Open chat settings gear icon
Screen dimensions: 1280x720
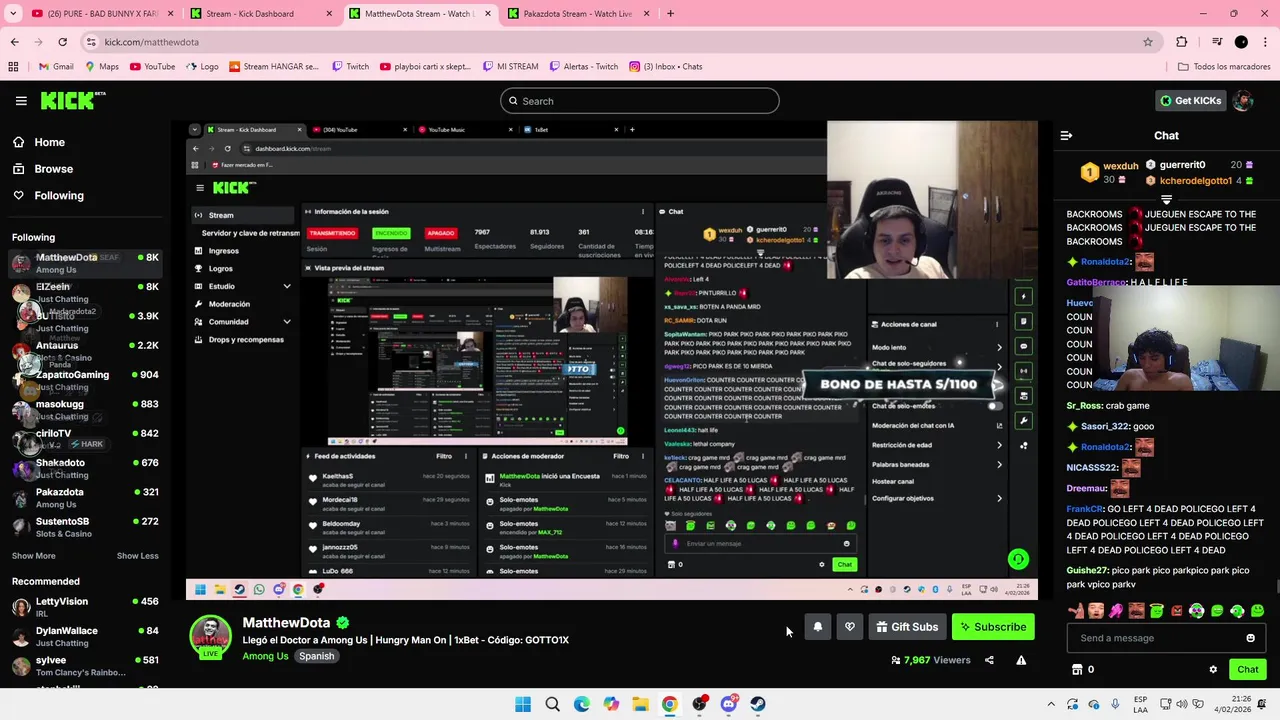pos(1213,670)
